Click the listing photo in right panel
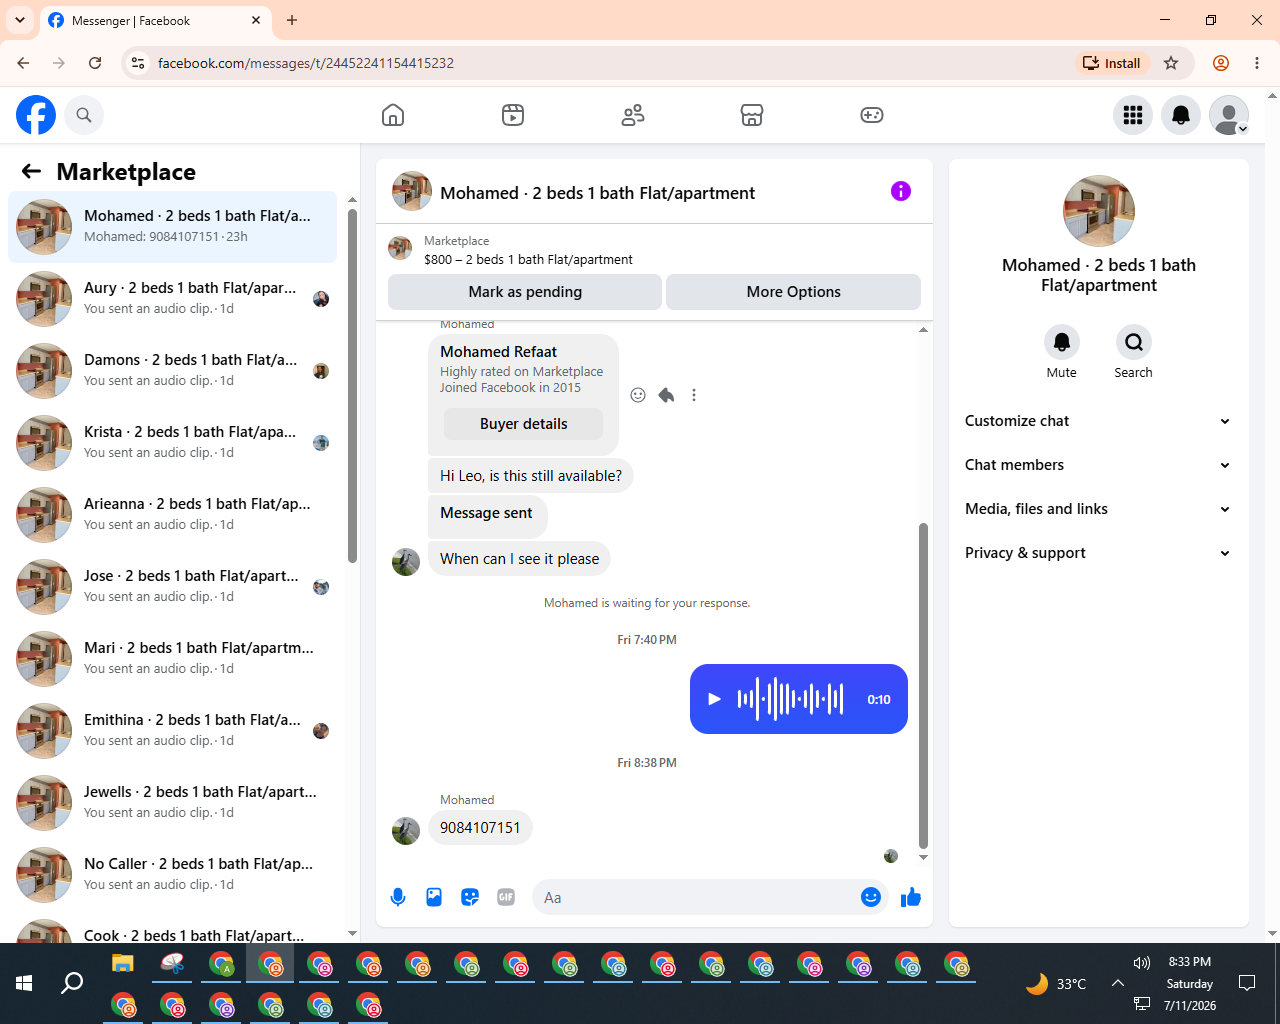 coord(1099,211)
